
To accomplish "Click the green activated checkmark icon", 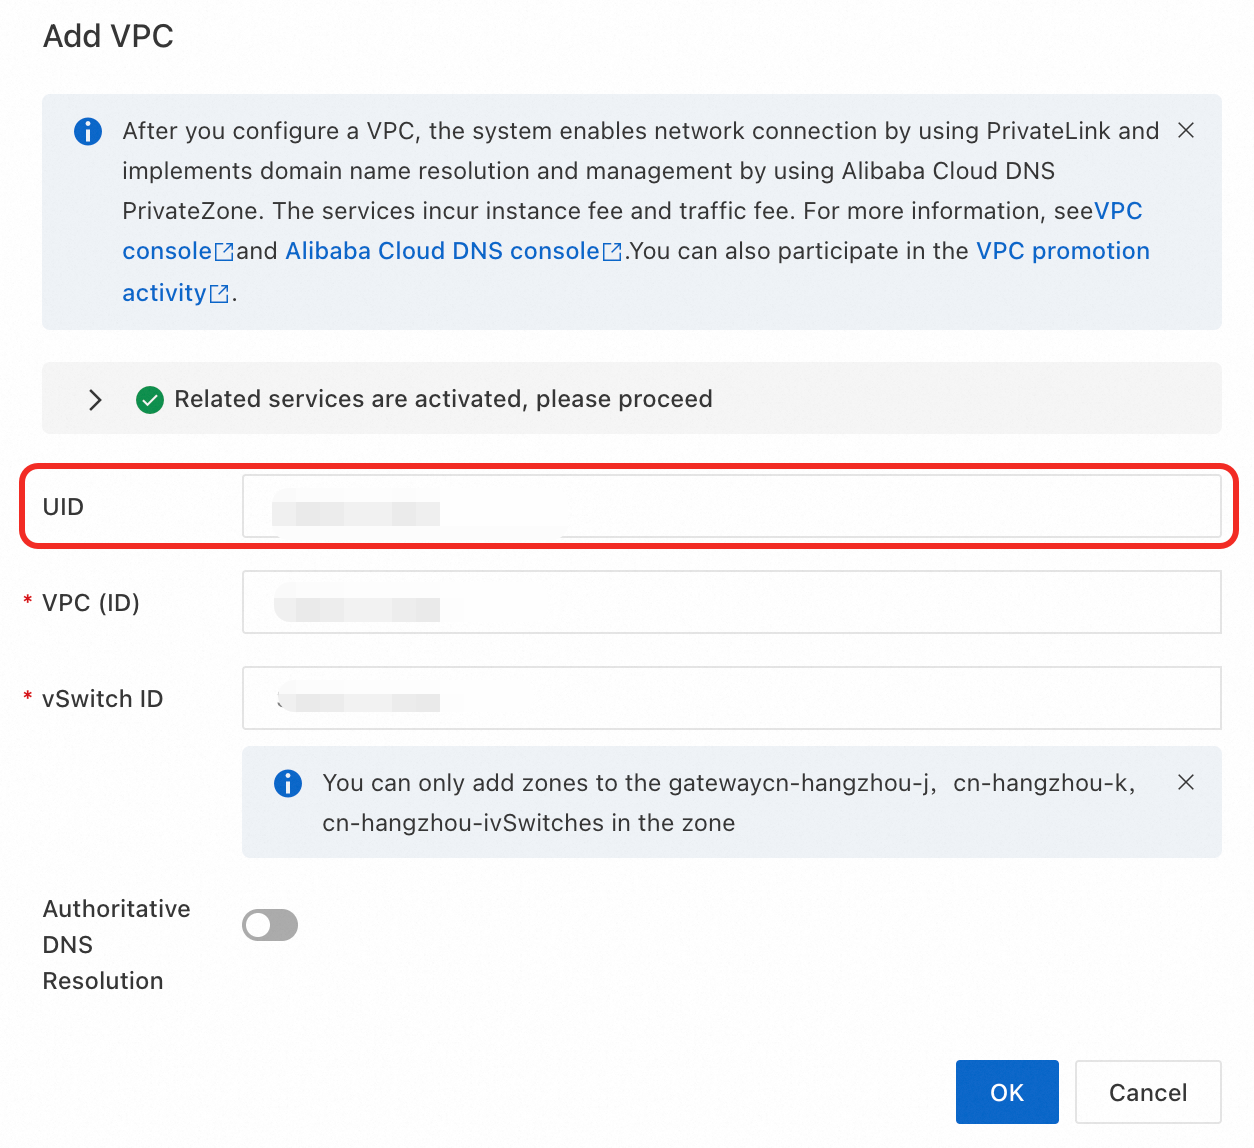I will point(150,400).
